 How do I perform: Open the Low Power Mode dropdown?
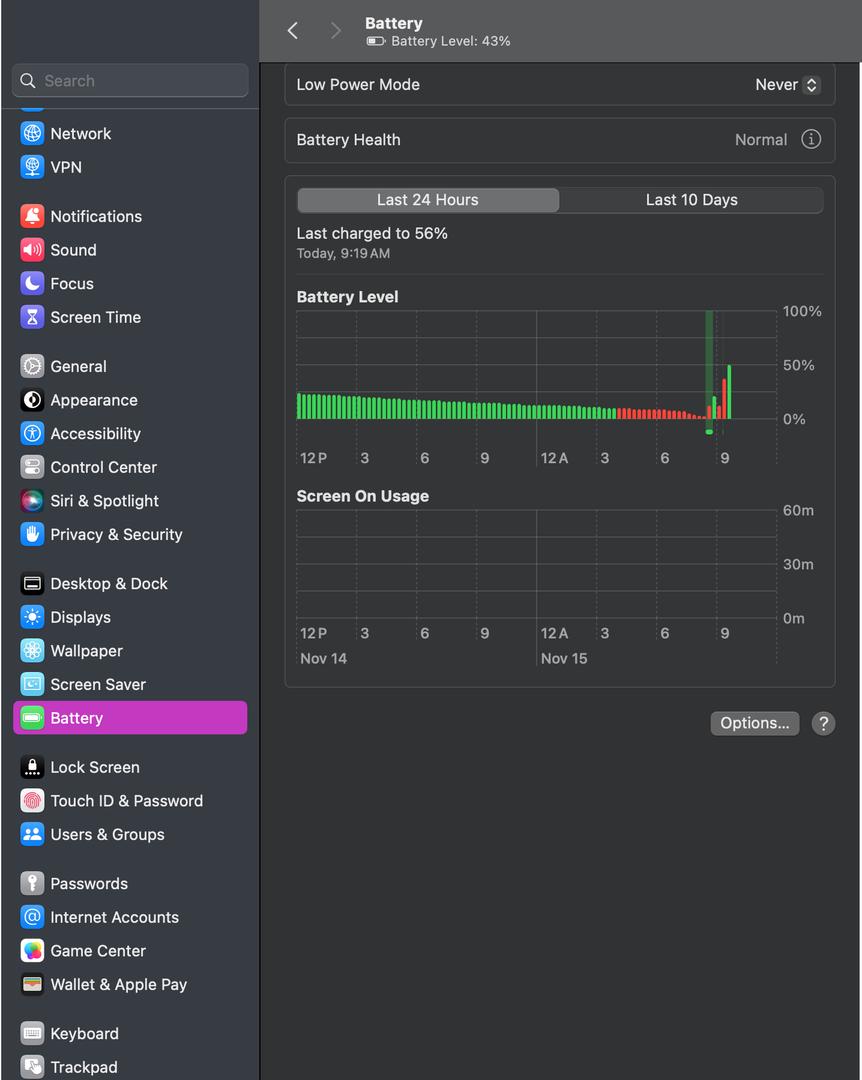pos(788,85)
